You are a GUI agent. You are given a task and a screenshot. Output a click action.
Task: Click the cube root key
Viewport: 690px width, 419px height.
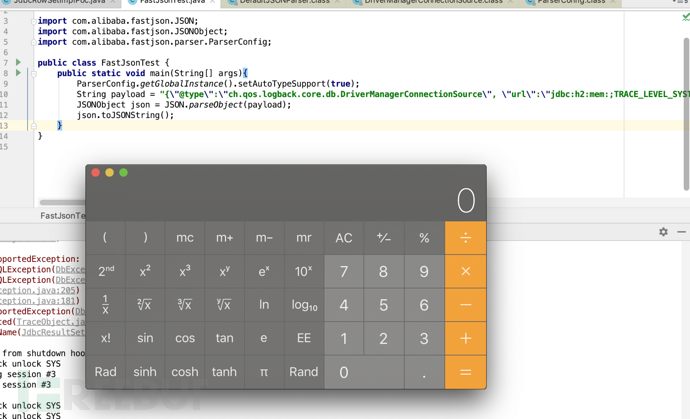185,305
